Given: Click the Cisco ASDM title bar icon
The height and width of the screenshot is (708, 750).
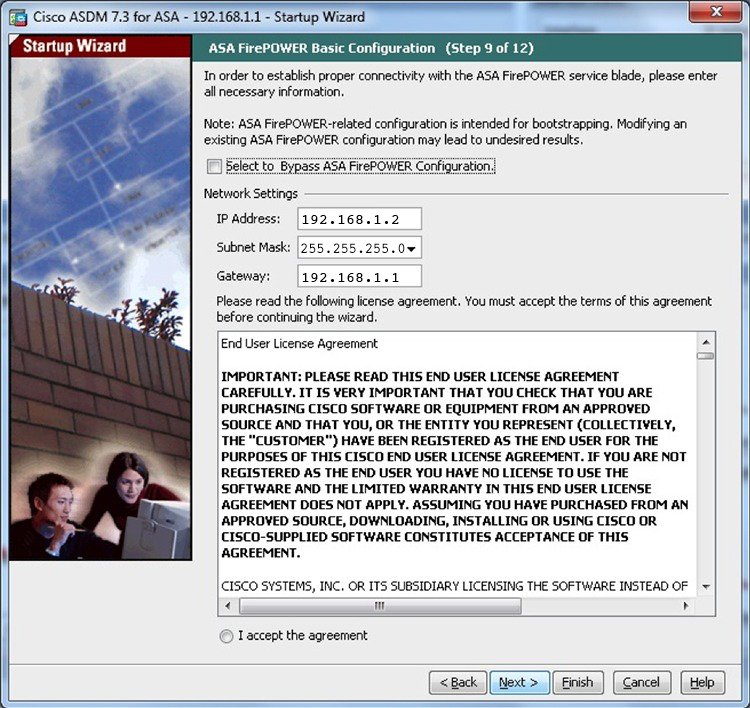Looking at the screenshot, I should (x=17, y=17).
